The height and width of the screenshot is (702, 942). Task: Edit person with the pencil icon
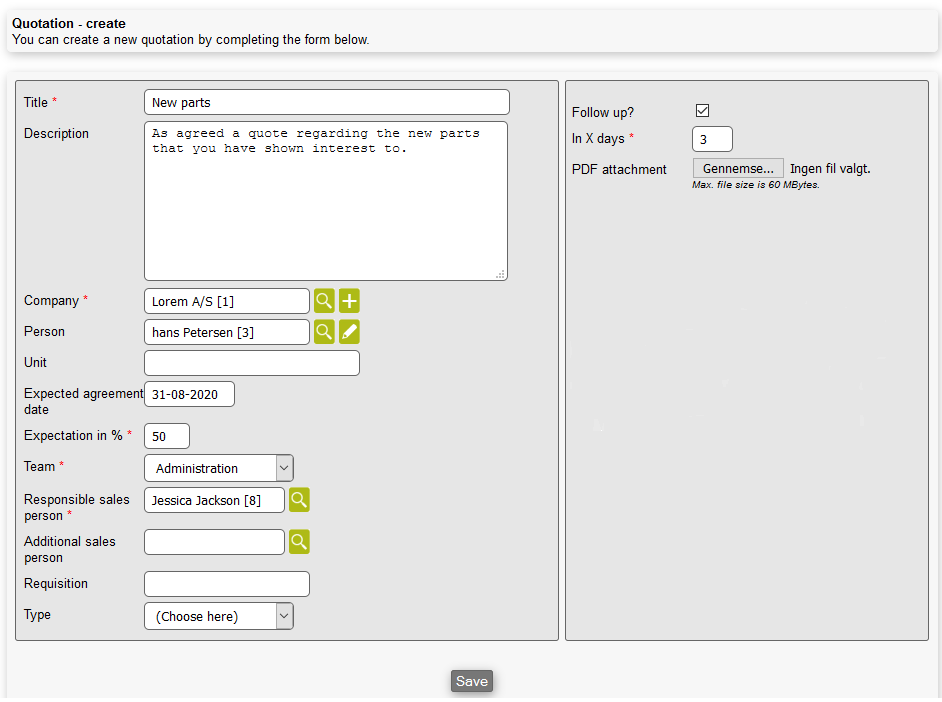[x=349, y=332]
